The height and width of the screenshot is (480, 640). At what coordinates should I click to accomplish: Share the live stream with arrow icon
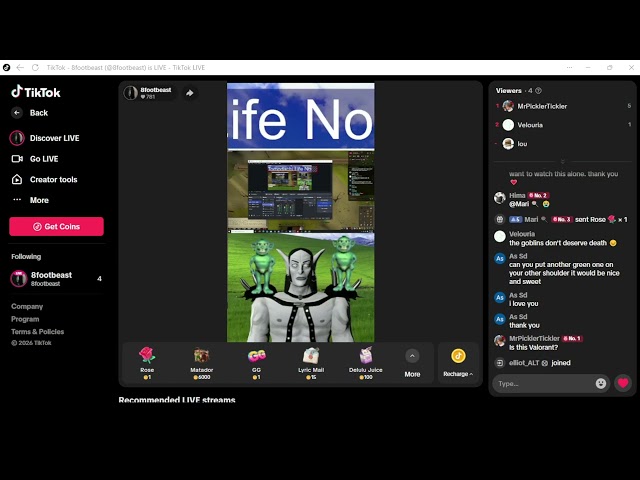[x=189, y=93]
